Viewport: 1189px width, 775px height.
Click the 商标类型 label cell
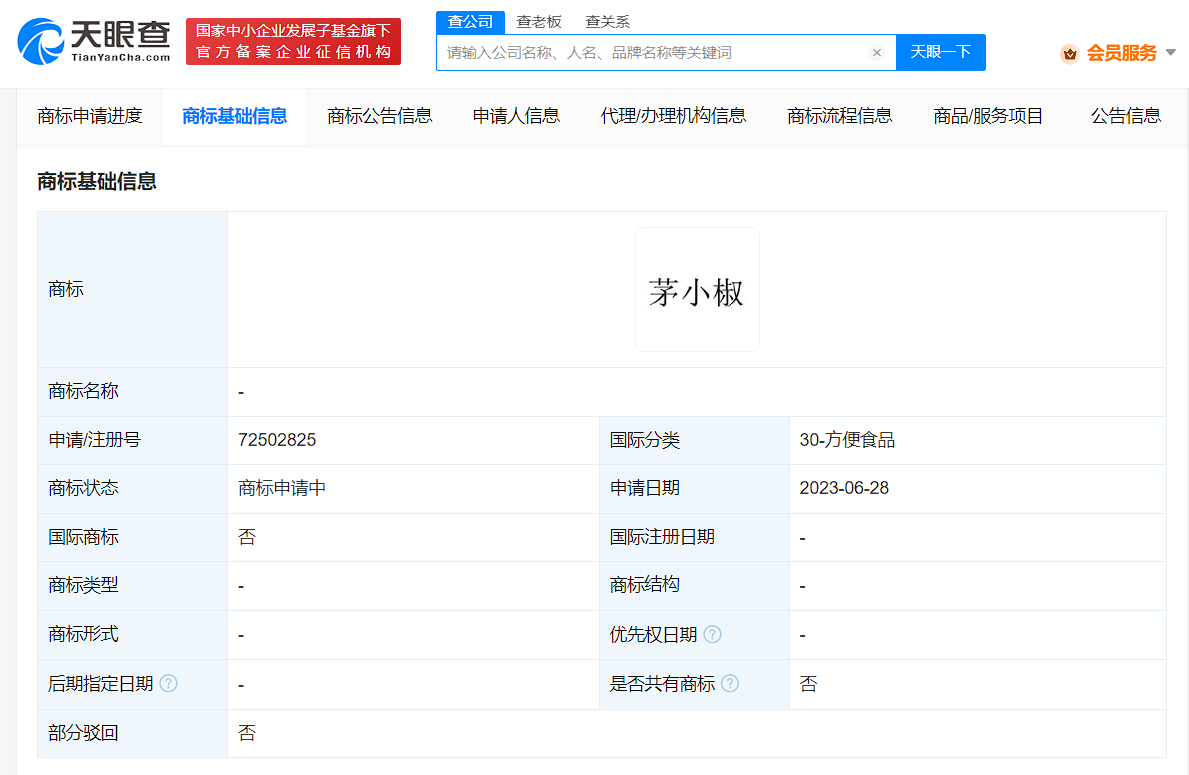click(133, 586)
